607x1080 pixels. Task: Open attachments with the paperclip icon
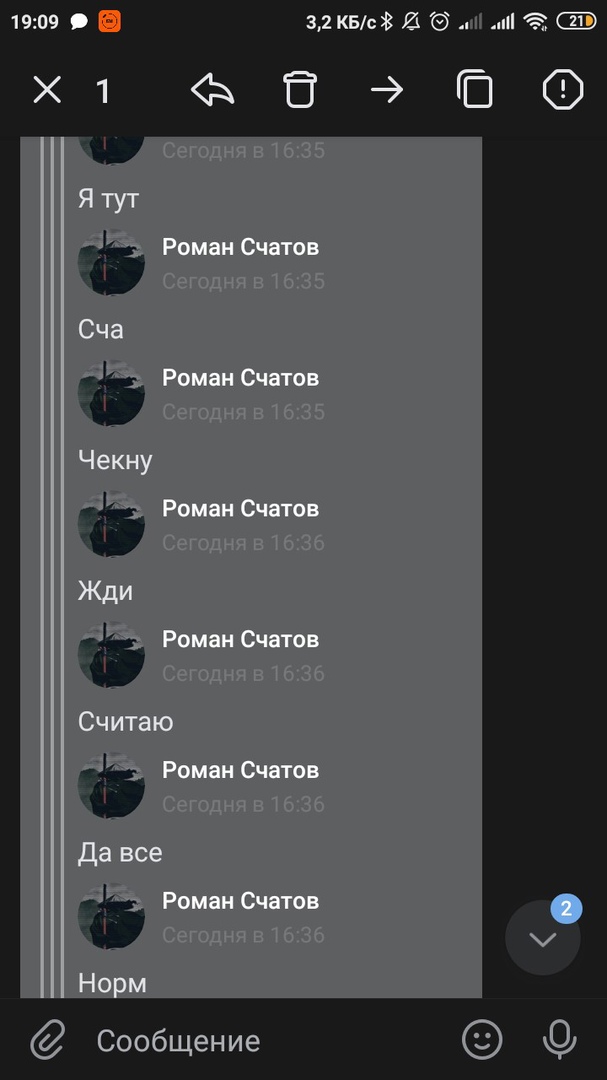click(48, 1039)
